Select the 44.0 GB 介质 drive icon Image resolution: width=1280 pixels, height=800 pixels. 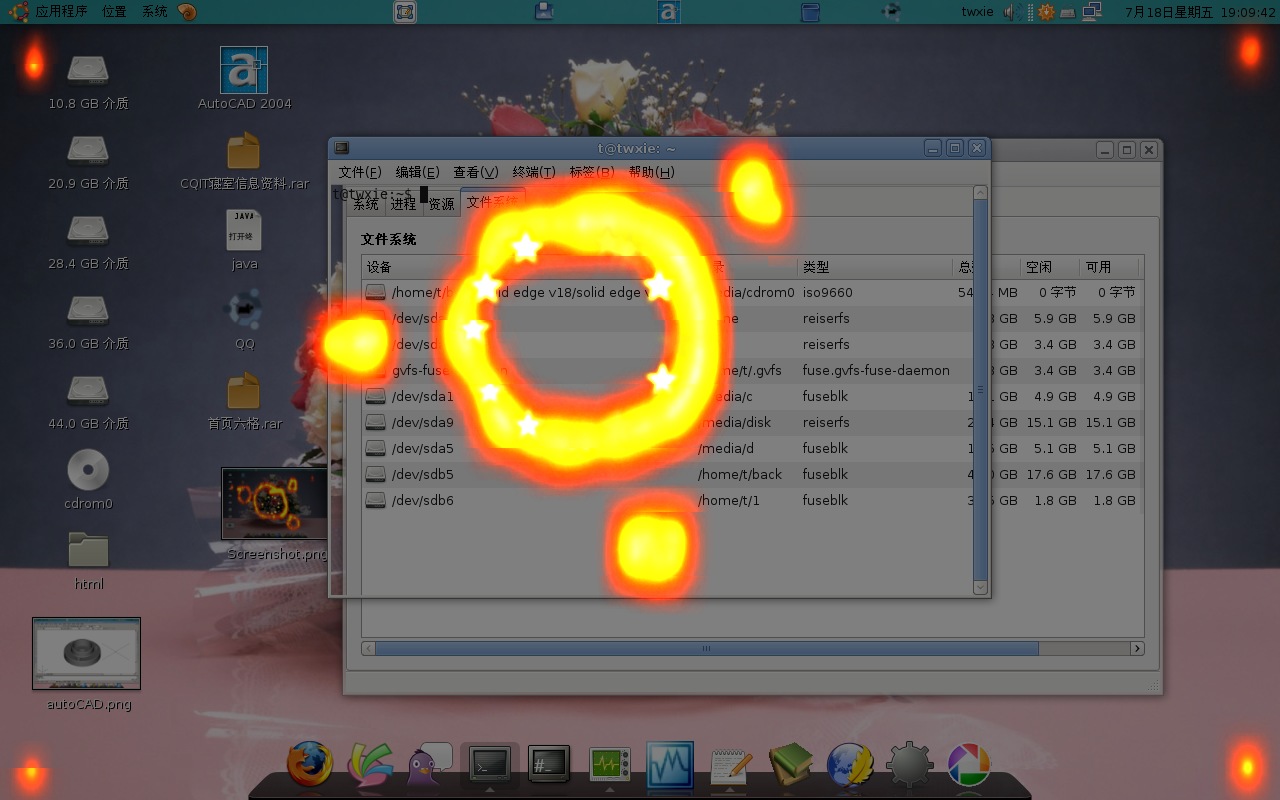point(88,390)
